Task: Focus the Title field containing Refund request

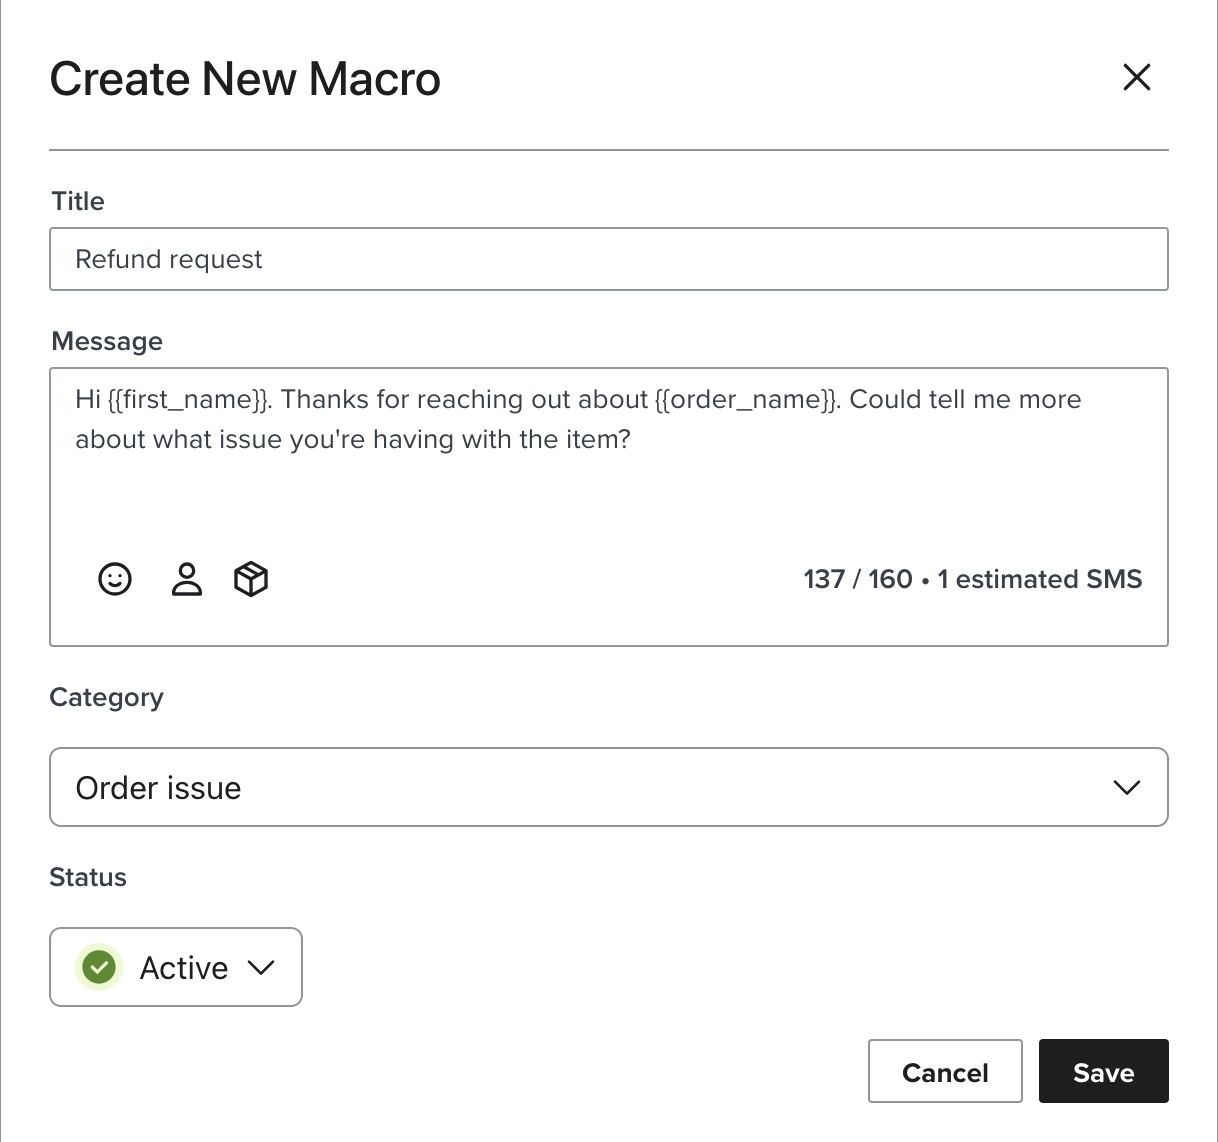Action: click(x=608, y=259)
